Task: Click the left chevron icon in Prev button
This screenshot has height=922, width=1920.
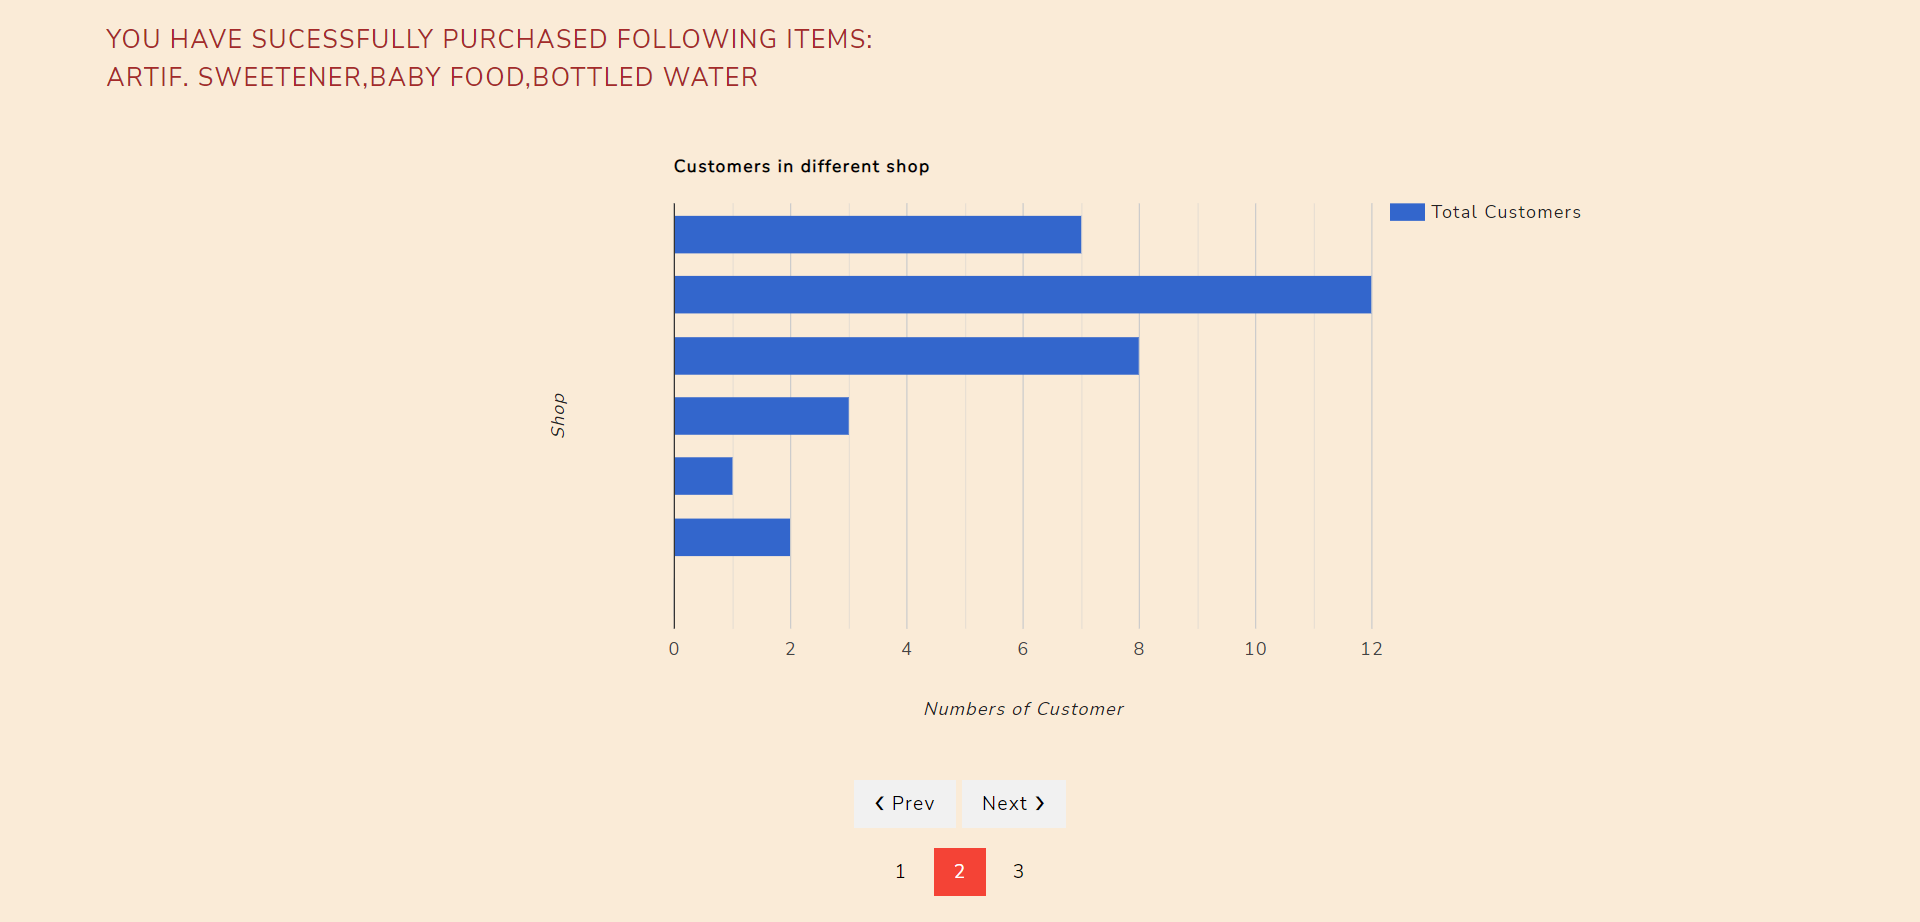Action: (x=878, y=803)
